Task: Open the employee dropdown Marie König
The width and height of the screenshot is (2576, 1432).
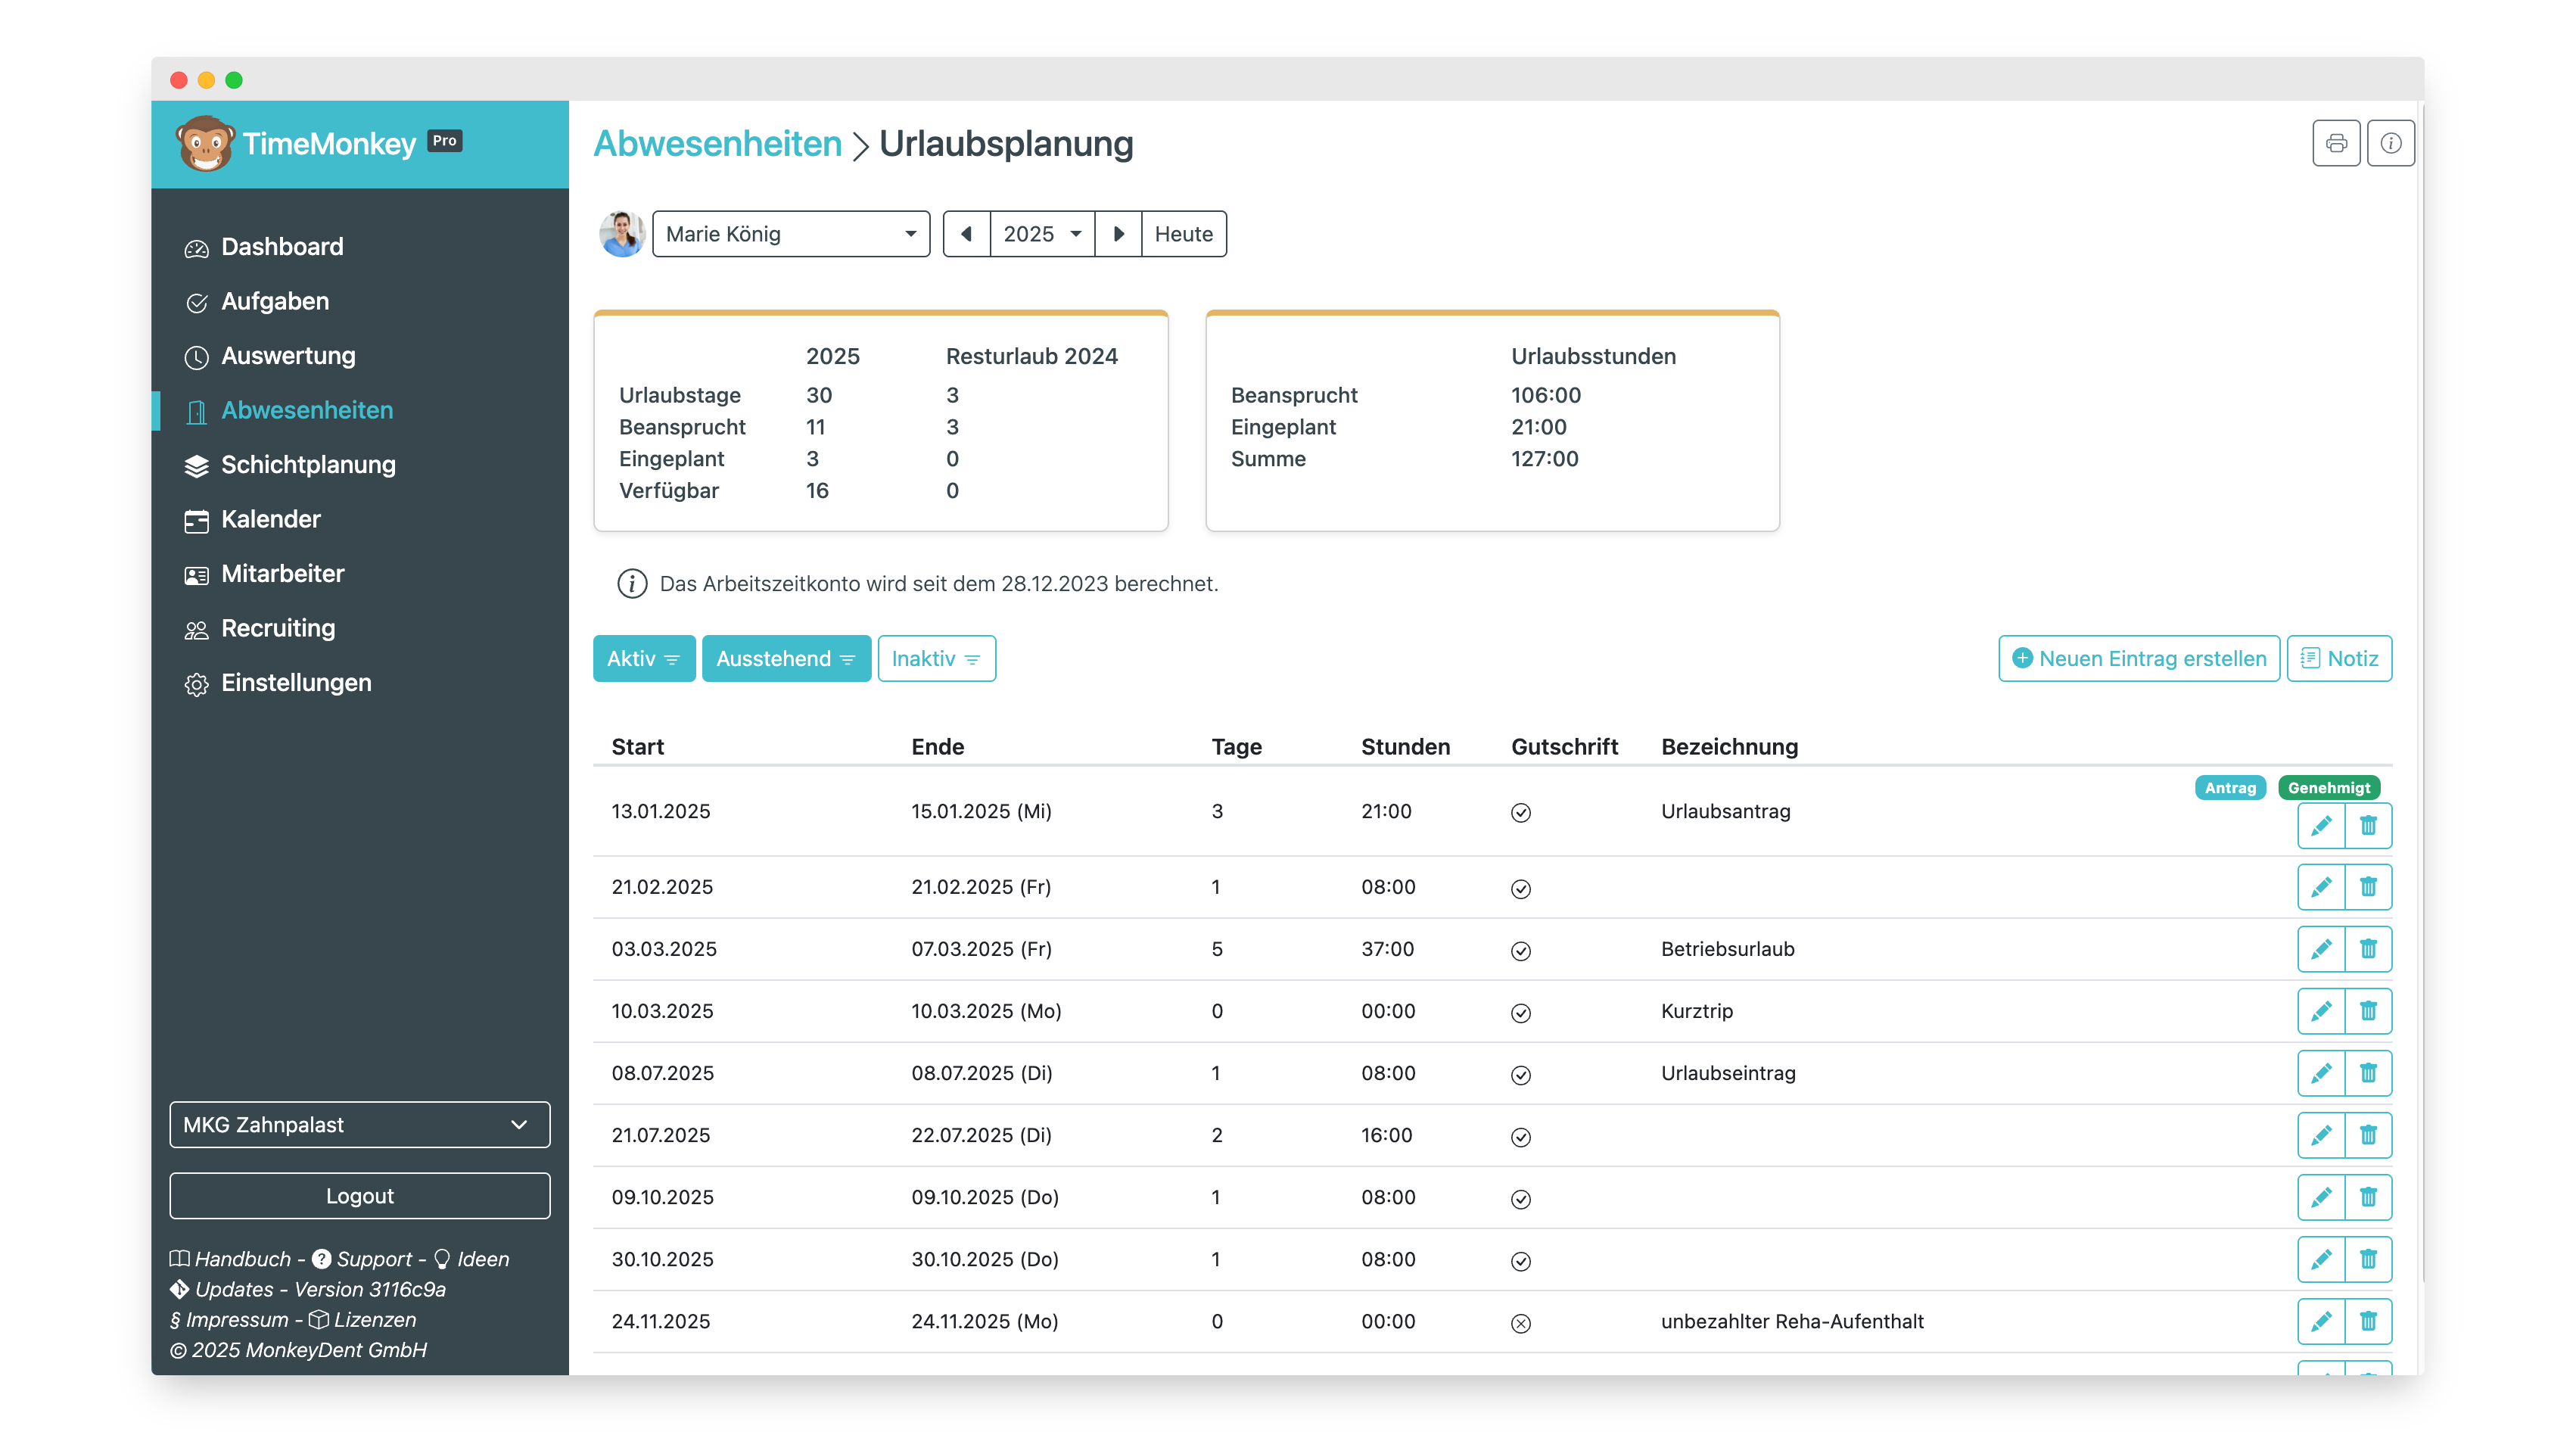Action: (790, 234)
